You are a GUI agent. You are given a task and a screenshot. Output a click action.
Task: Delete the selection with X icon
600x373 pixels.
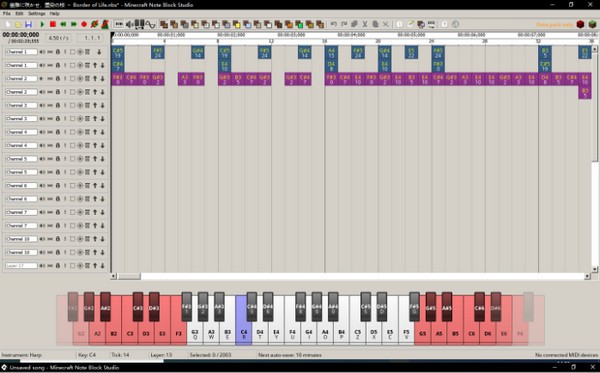tap(386, 24)
